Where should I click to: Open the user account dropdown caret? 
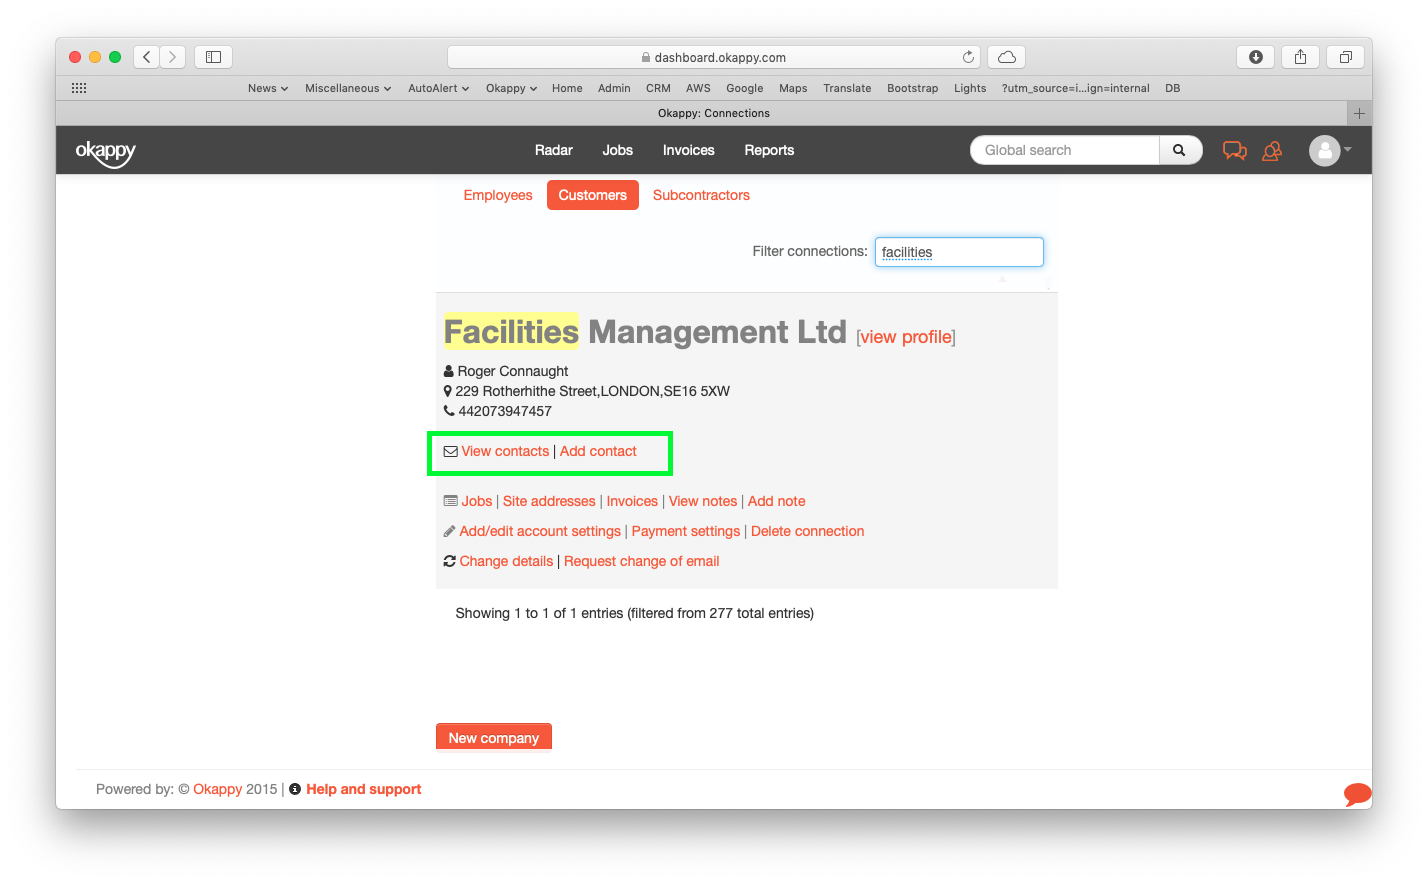1348,150
